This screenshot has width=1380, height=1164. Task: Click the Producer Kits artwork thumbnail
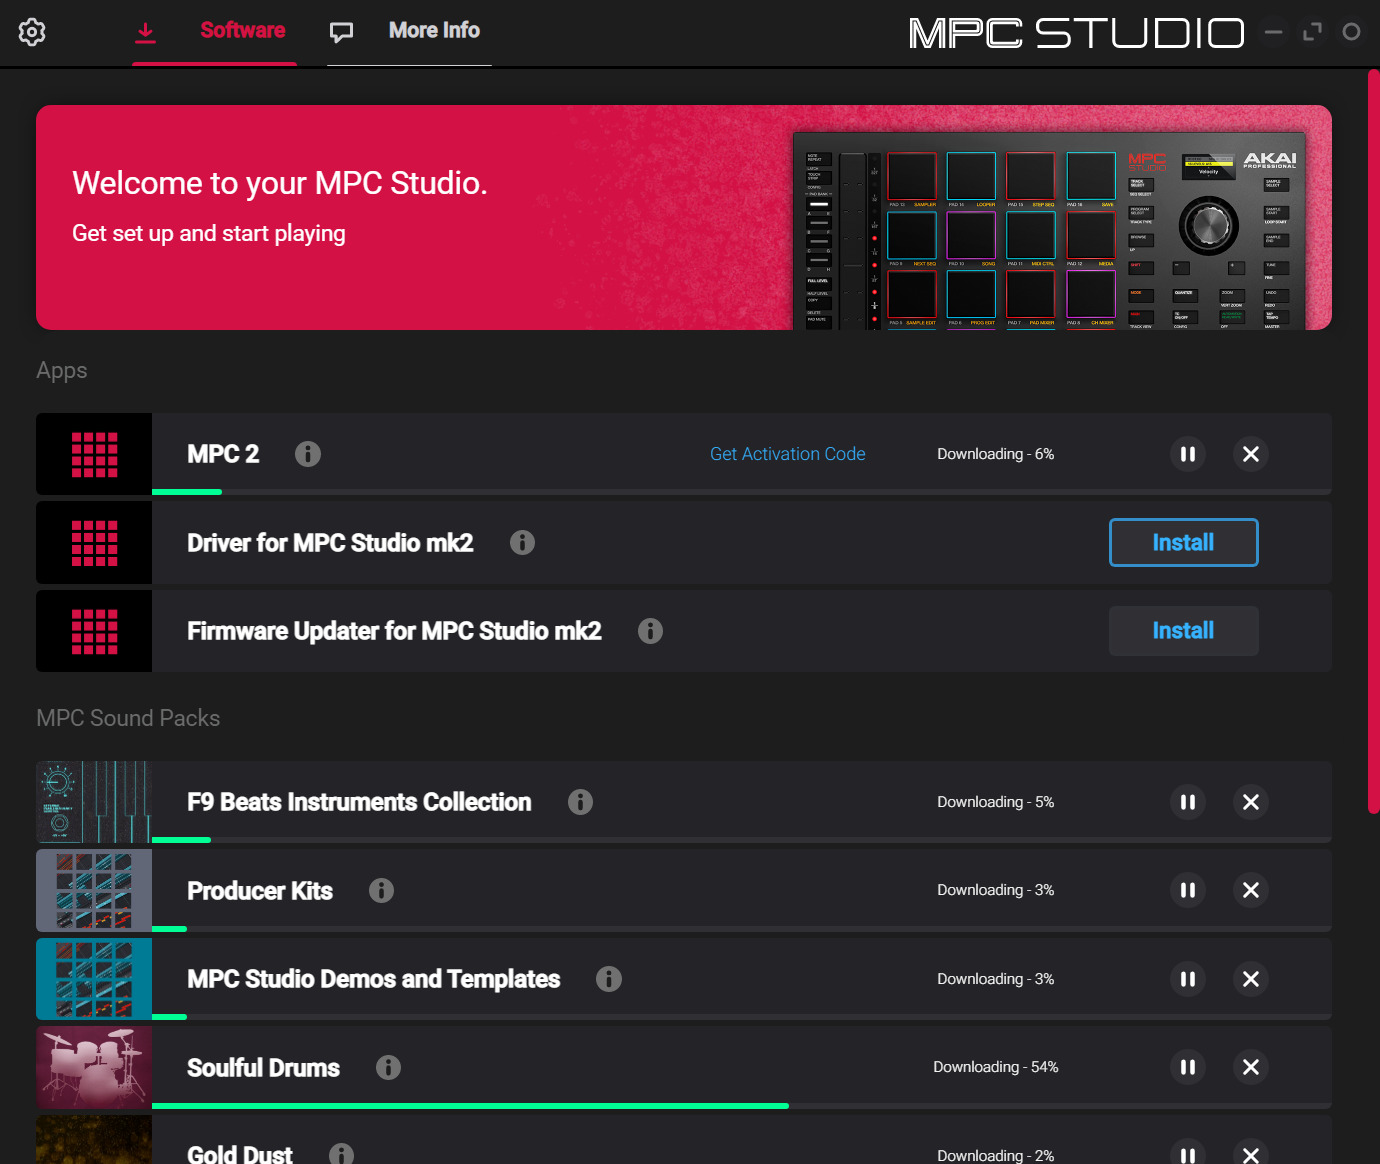[x=93, y=890]
